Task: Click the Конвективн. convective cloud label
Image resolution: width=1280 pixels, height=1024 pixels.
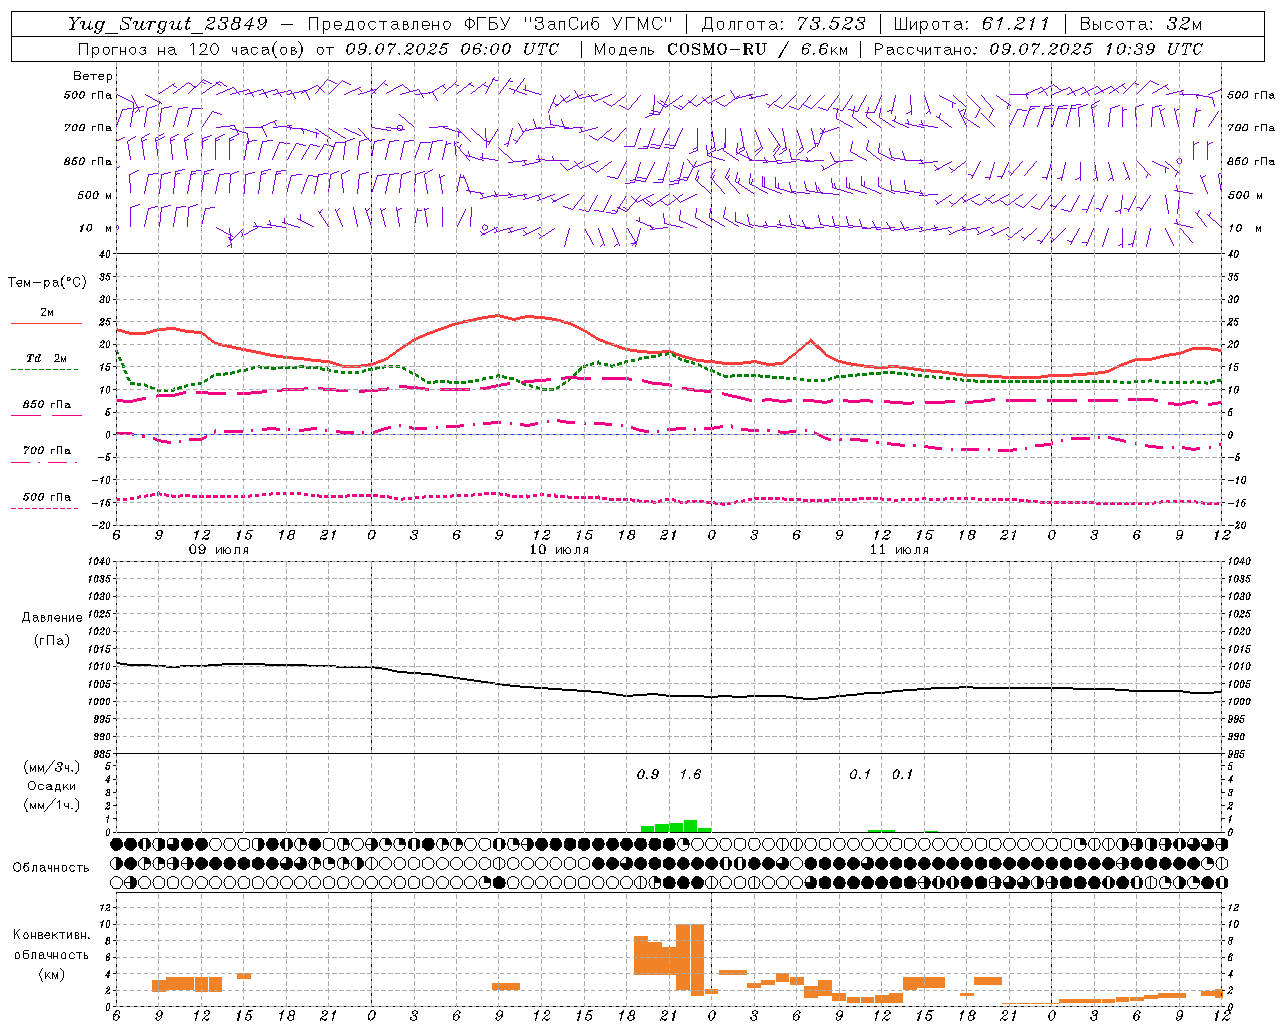Action: pos(51,935)
